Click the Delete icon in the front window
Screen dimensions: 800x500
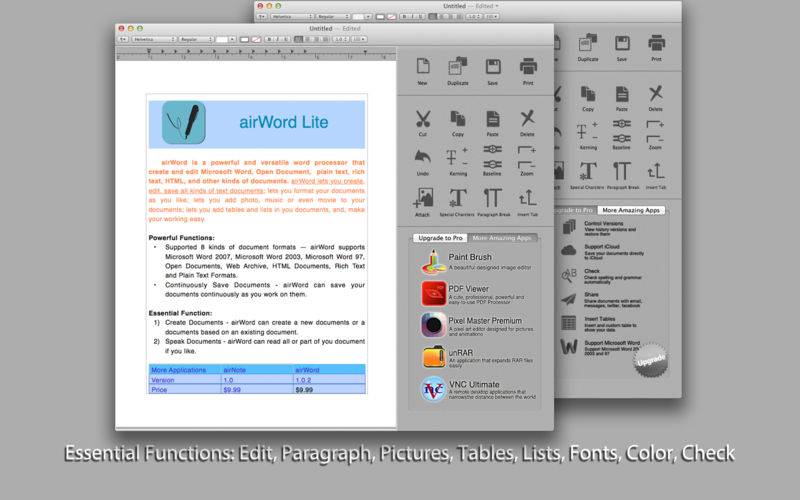[x=528, y=118]
